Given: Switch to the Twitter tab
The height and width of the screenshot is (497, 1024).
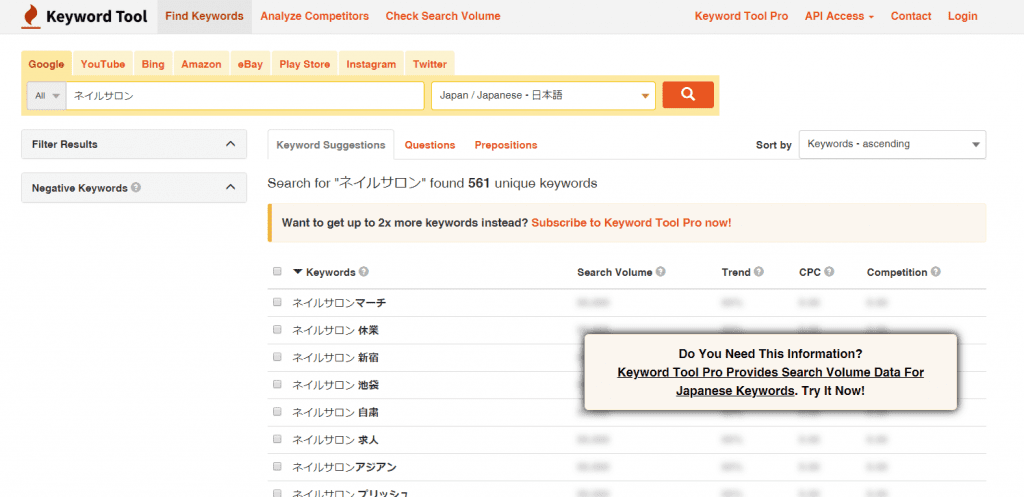Looking at the screenshot, I should tap(430, 64).
